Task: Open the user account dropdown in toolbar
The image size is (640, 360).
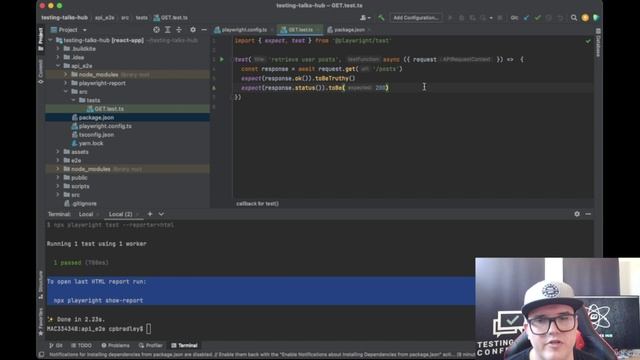Action: pyautogui.click(x=365, y=18)
